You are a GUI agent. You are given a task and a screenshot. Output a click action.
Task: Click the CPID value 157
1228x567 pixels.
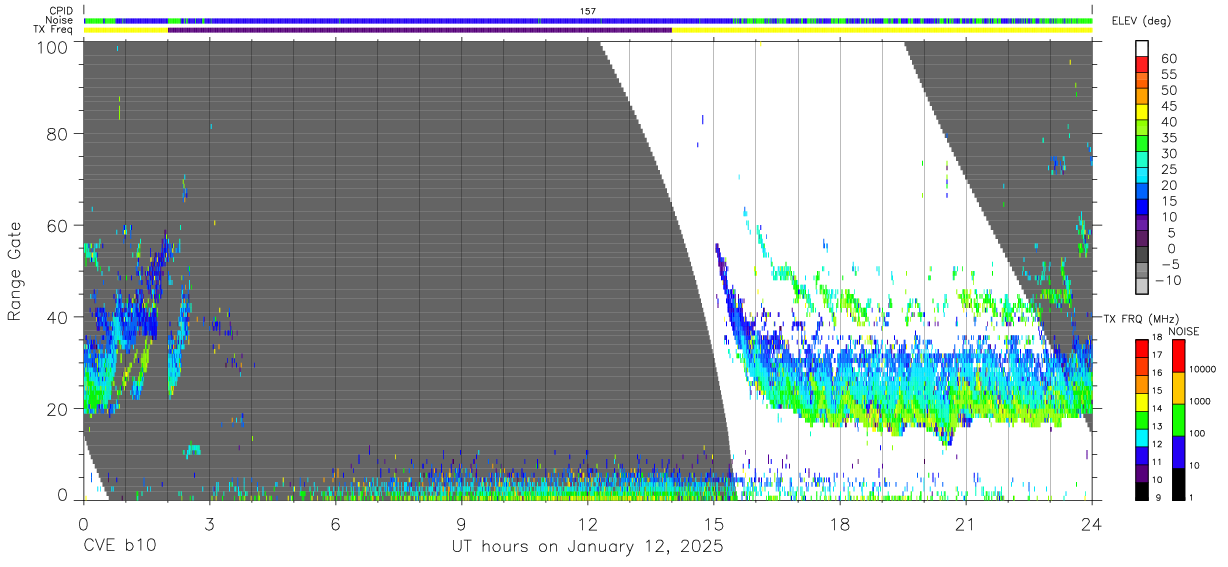point(588,10)
